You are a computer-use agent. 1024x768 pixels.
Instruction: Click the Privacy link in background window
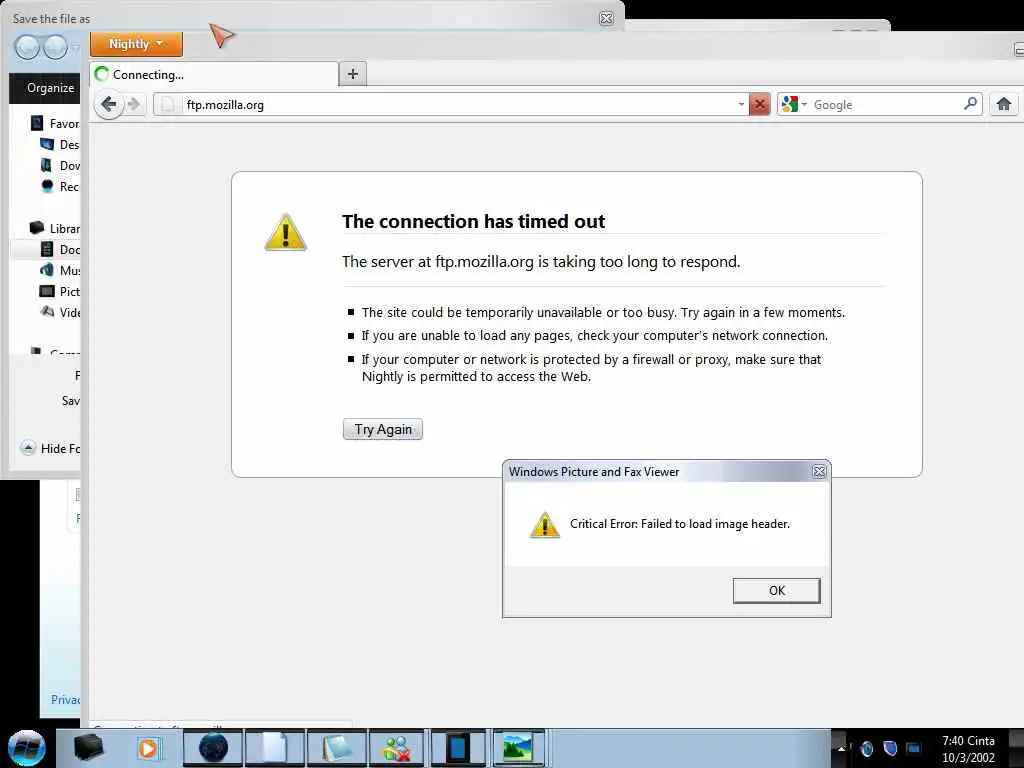point(65,699)
